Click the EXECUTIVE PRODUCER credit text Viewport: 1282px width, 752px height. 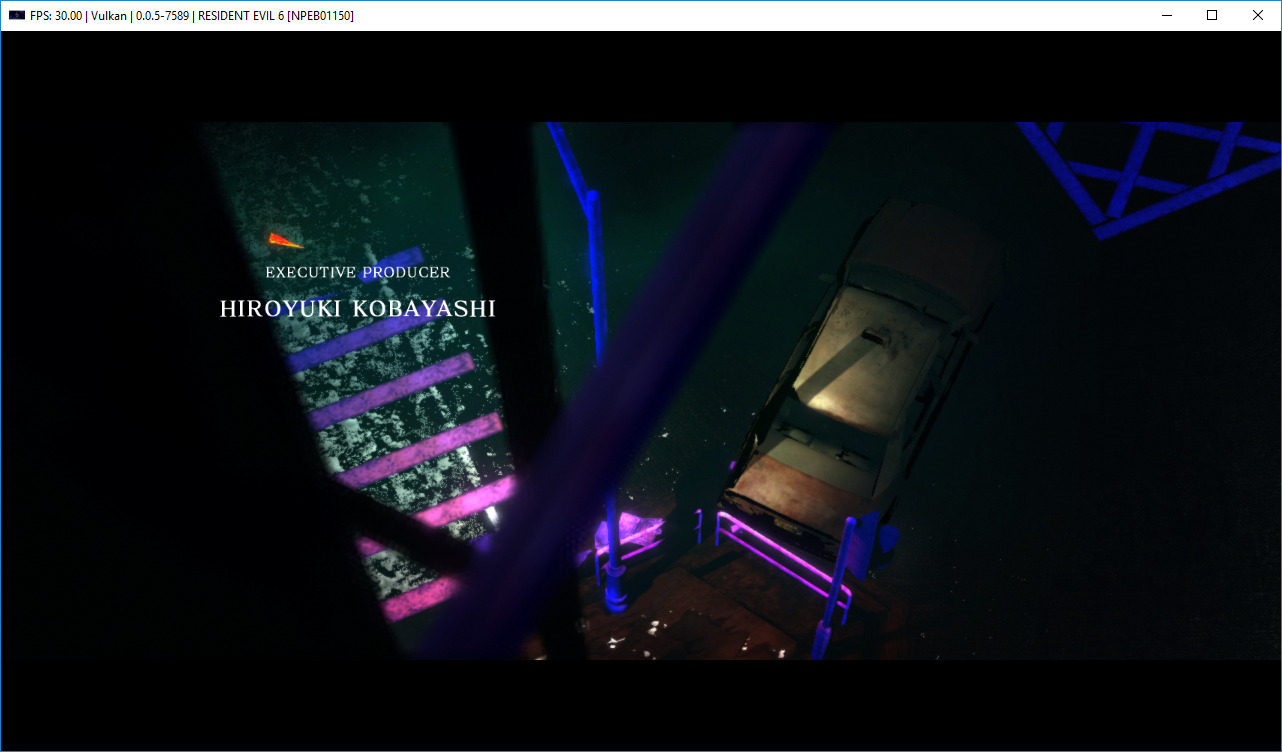pyautogui.click(x=358, y=272)
